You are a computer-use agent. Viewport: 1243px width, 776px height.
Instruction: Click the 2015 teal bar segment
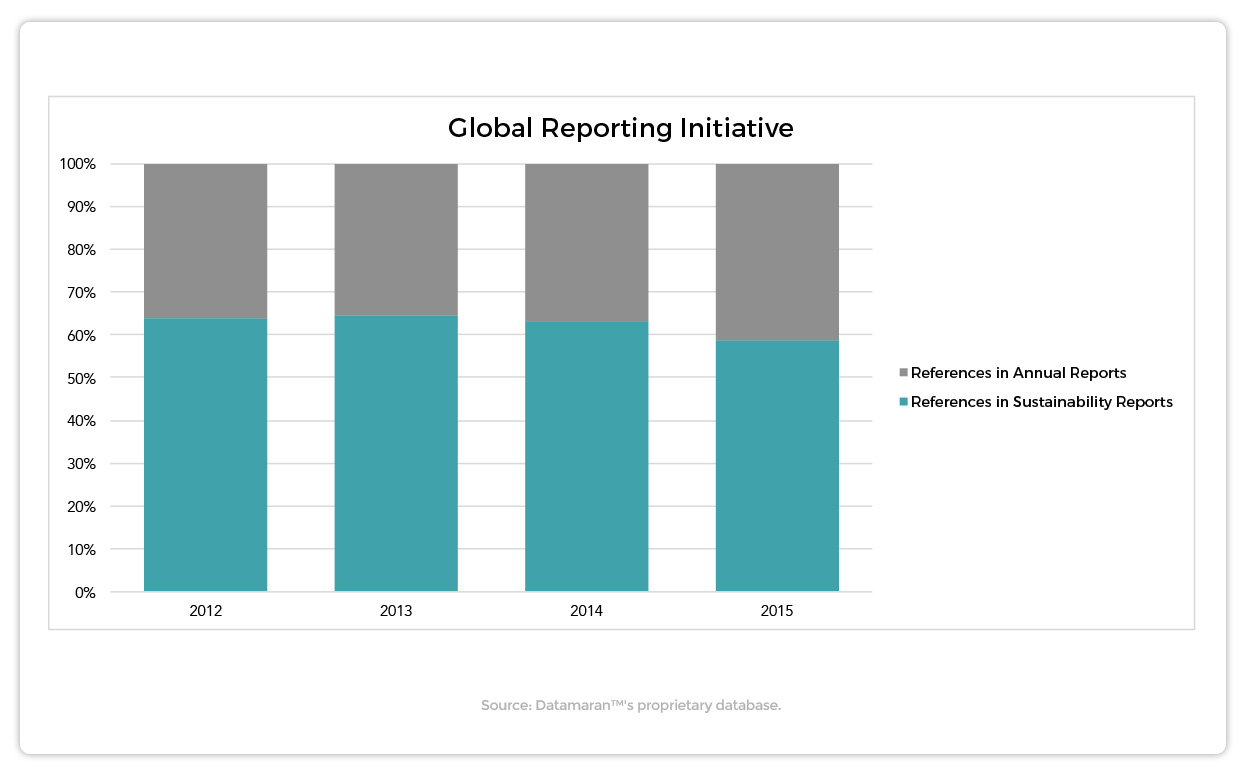[x=777, y=466]
